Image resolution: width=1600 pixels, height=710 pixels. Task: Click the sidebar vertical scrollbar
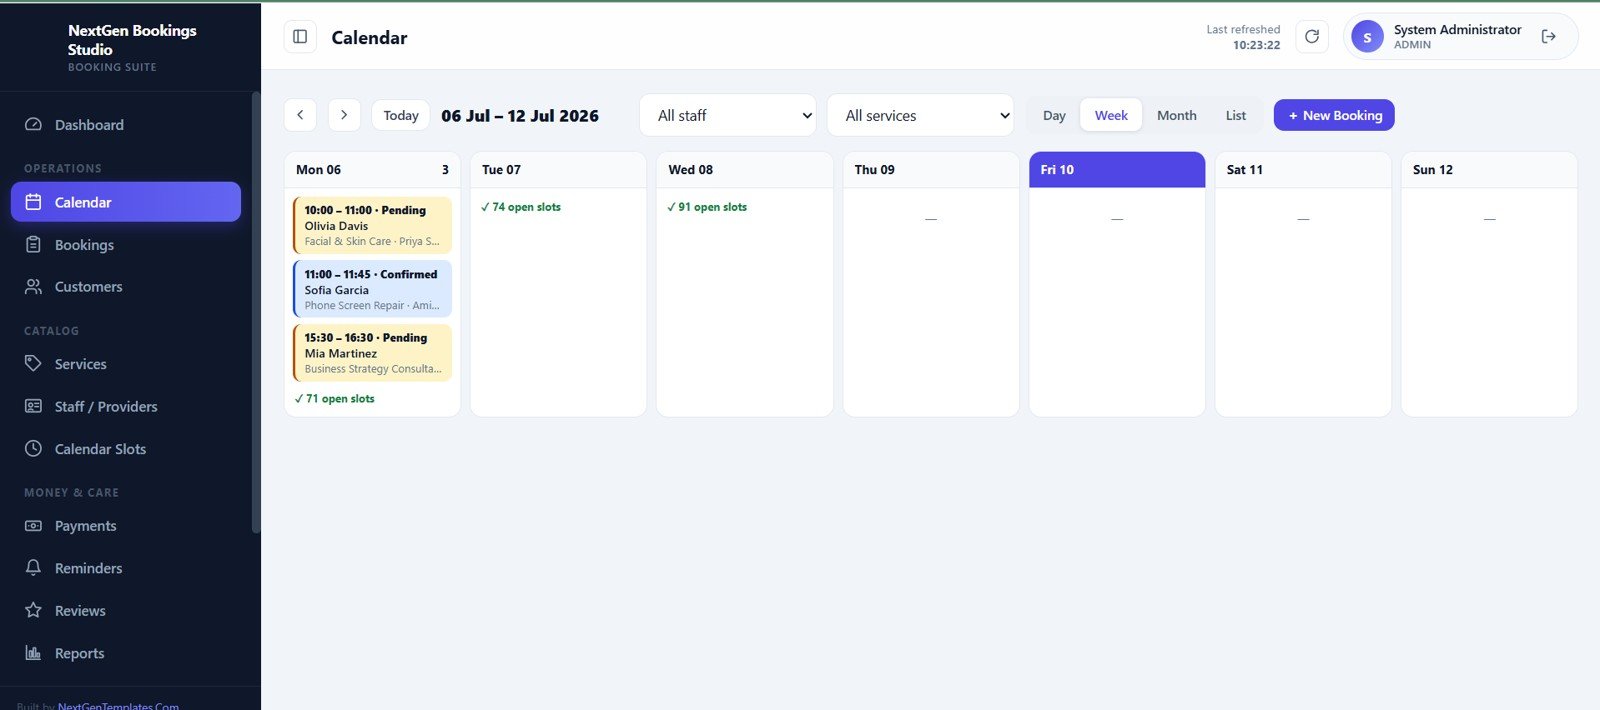(256, 312)
